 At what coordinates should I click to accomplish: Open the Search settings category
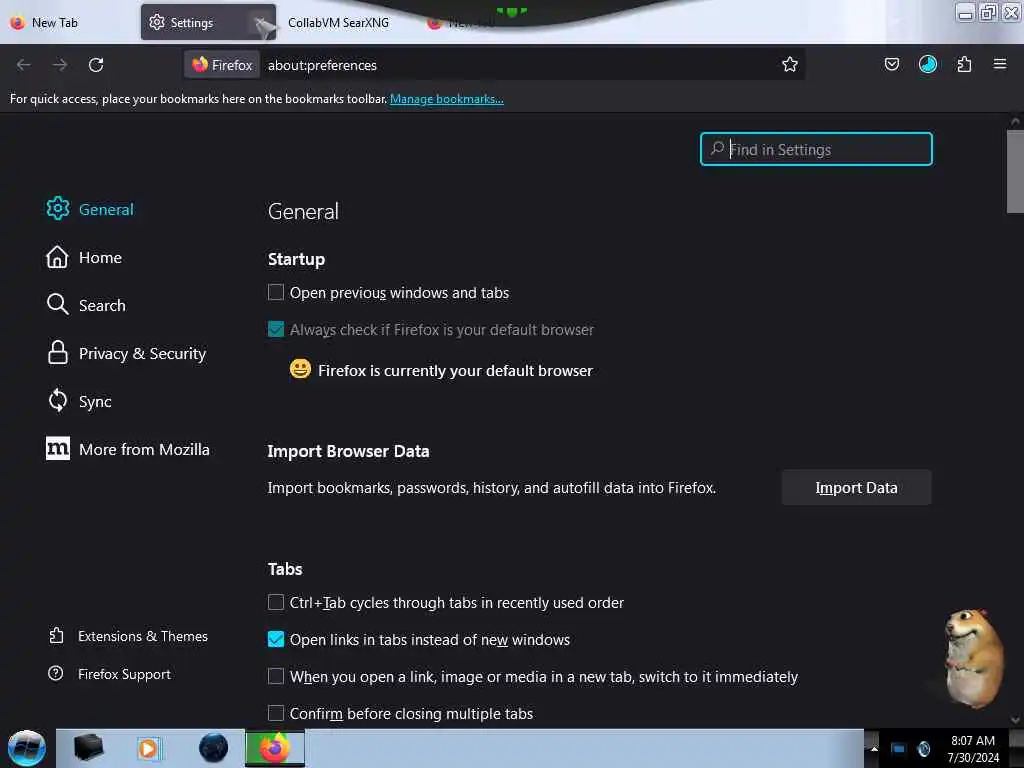(x=102, y=305)
